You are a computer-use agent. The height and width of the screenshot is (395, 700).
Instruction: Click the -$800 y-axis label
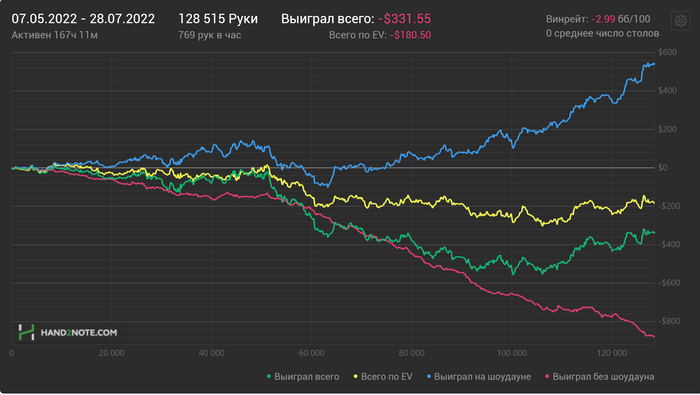coord(668,321)
